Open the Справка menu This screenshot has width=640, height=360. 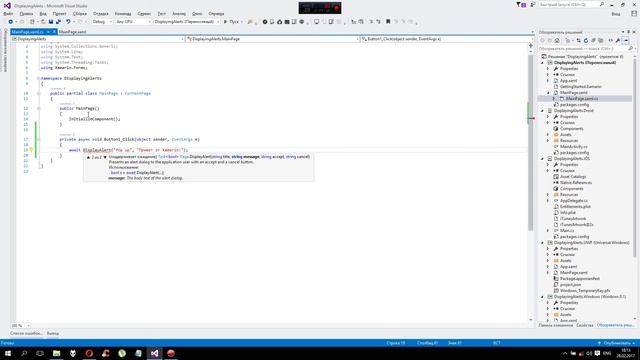[x=216, y=13]
